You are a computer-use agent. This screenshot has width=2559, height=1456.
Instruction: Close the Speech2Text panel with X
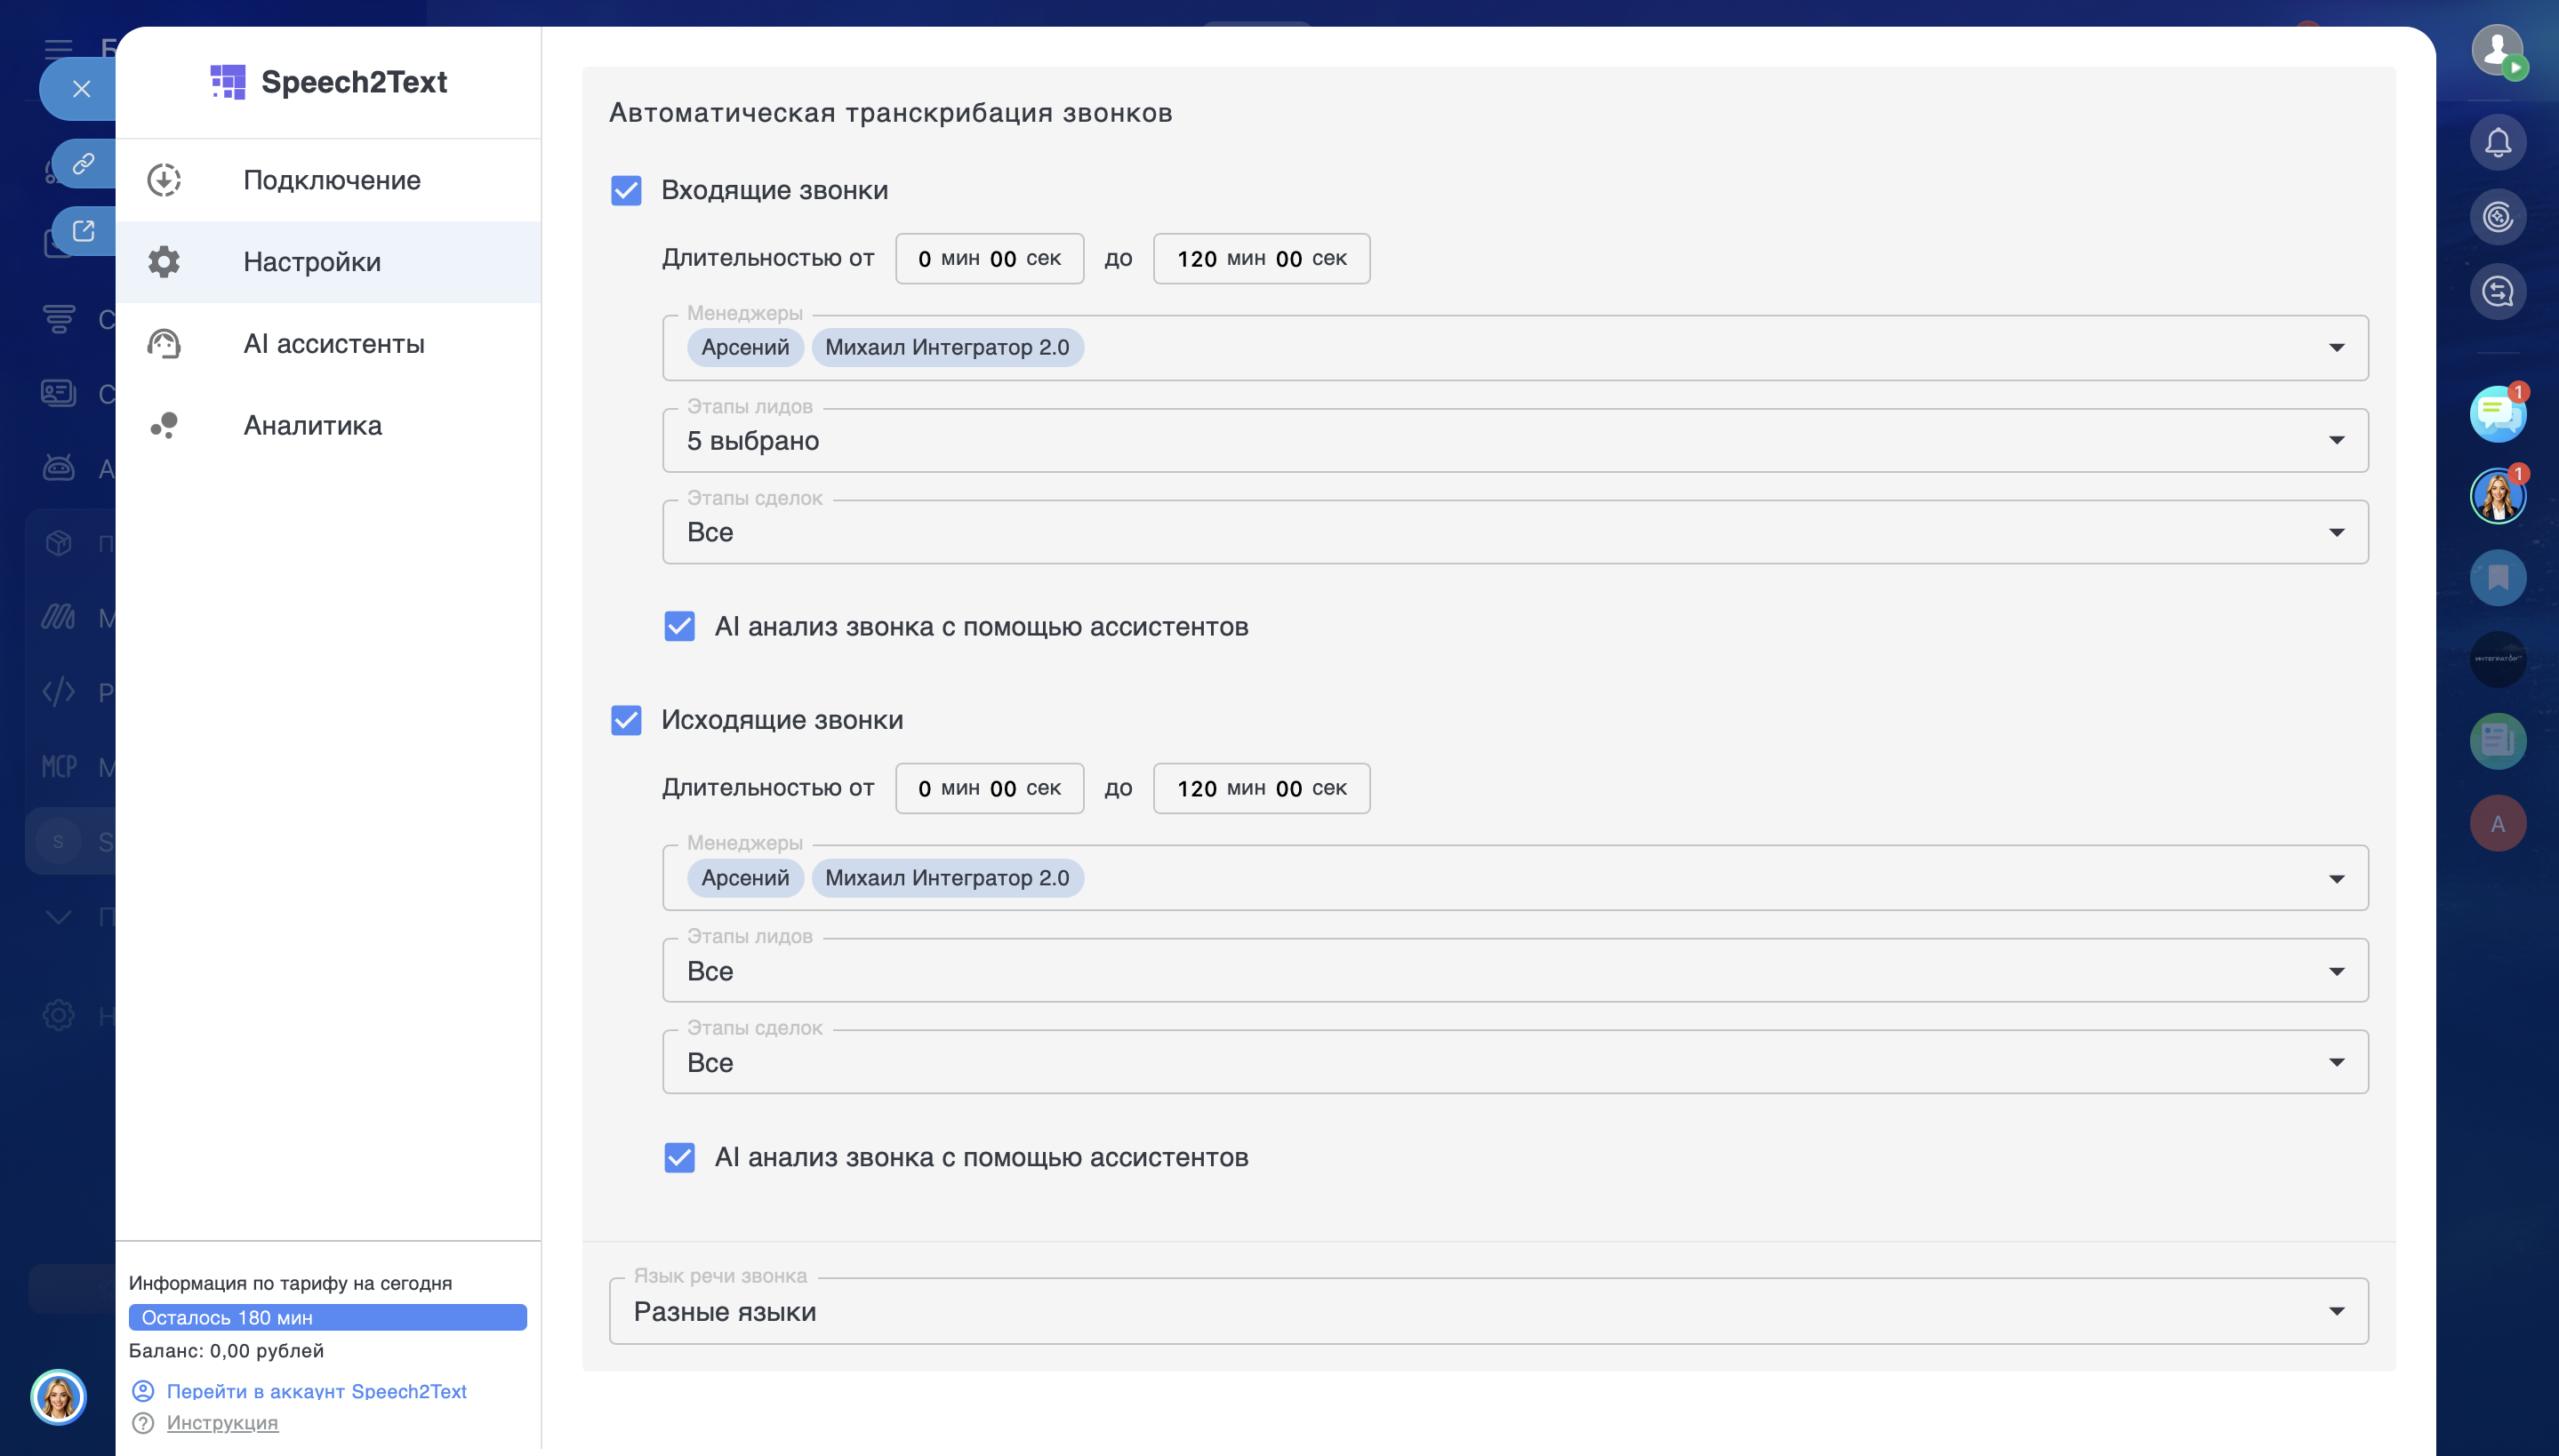[82, 89]
